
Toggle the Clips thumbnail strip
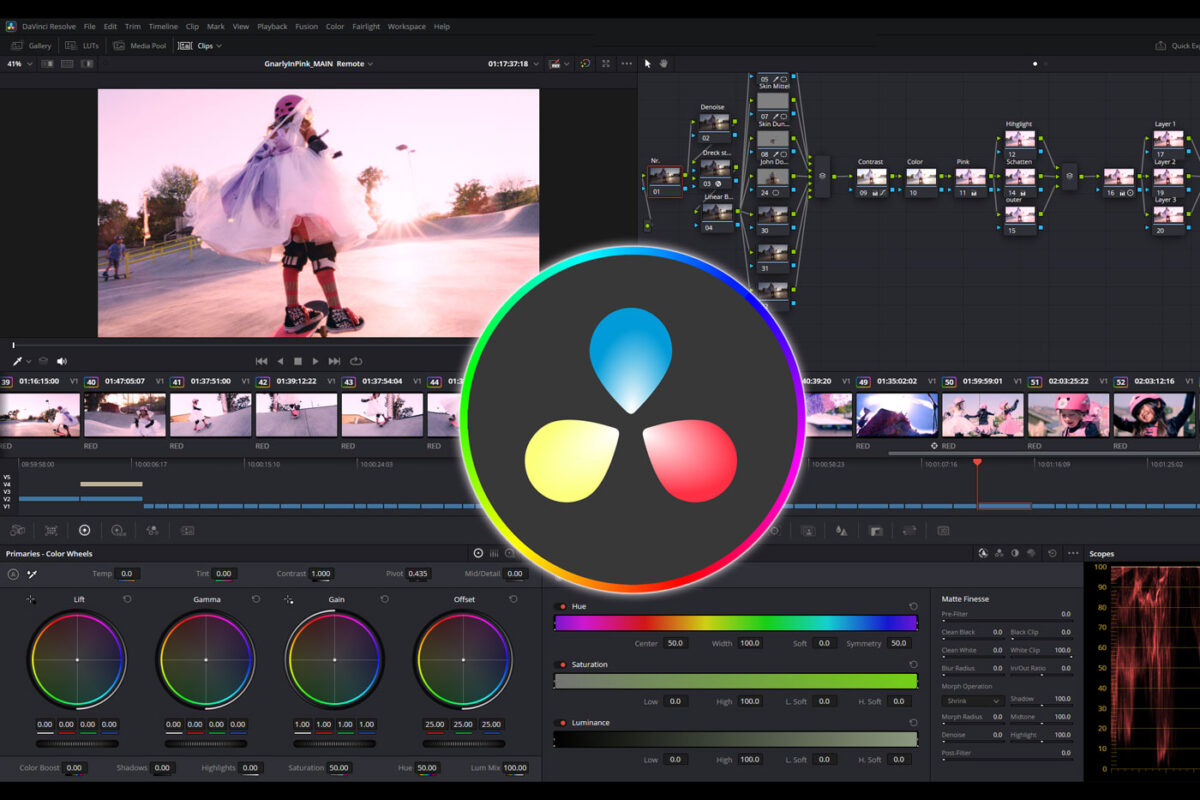point(200,46)
